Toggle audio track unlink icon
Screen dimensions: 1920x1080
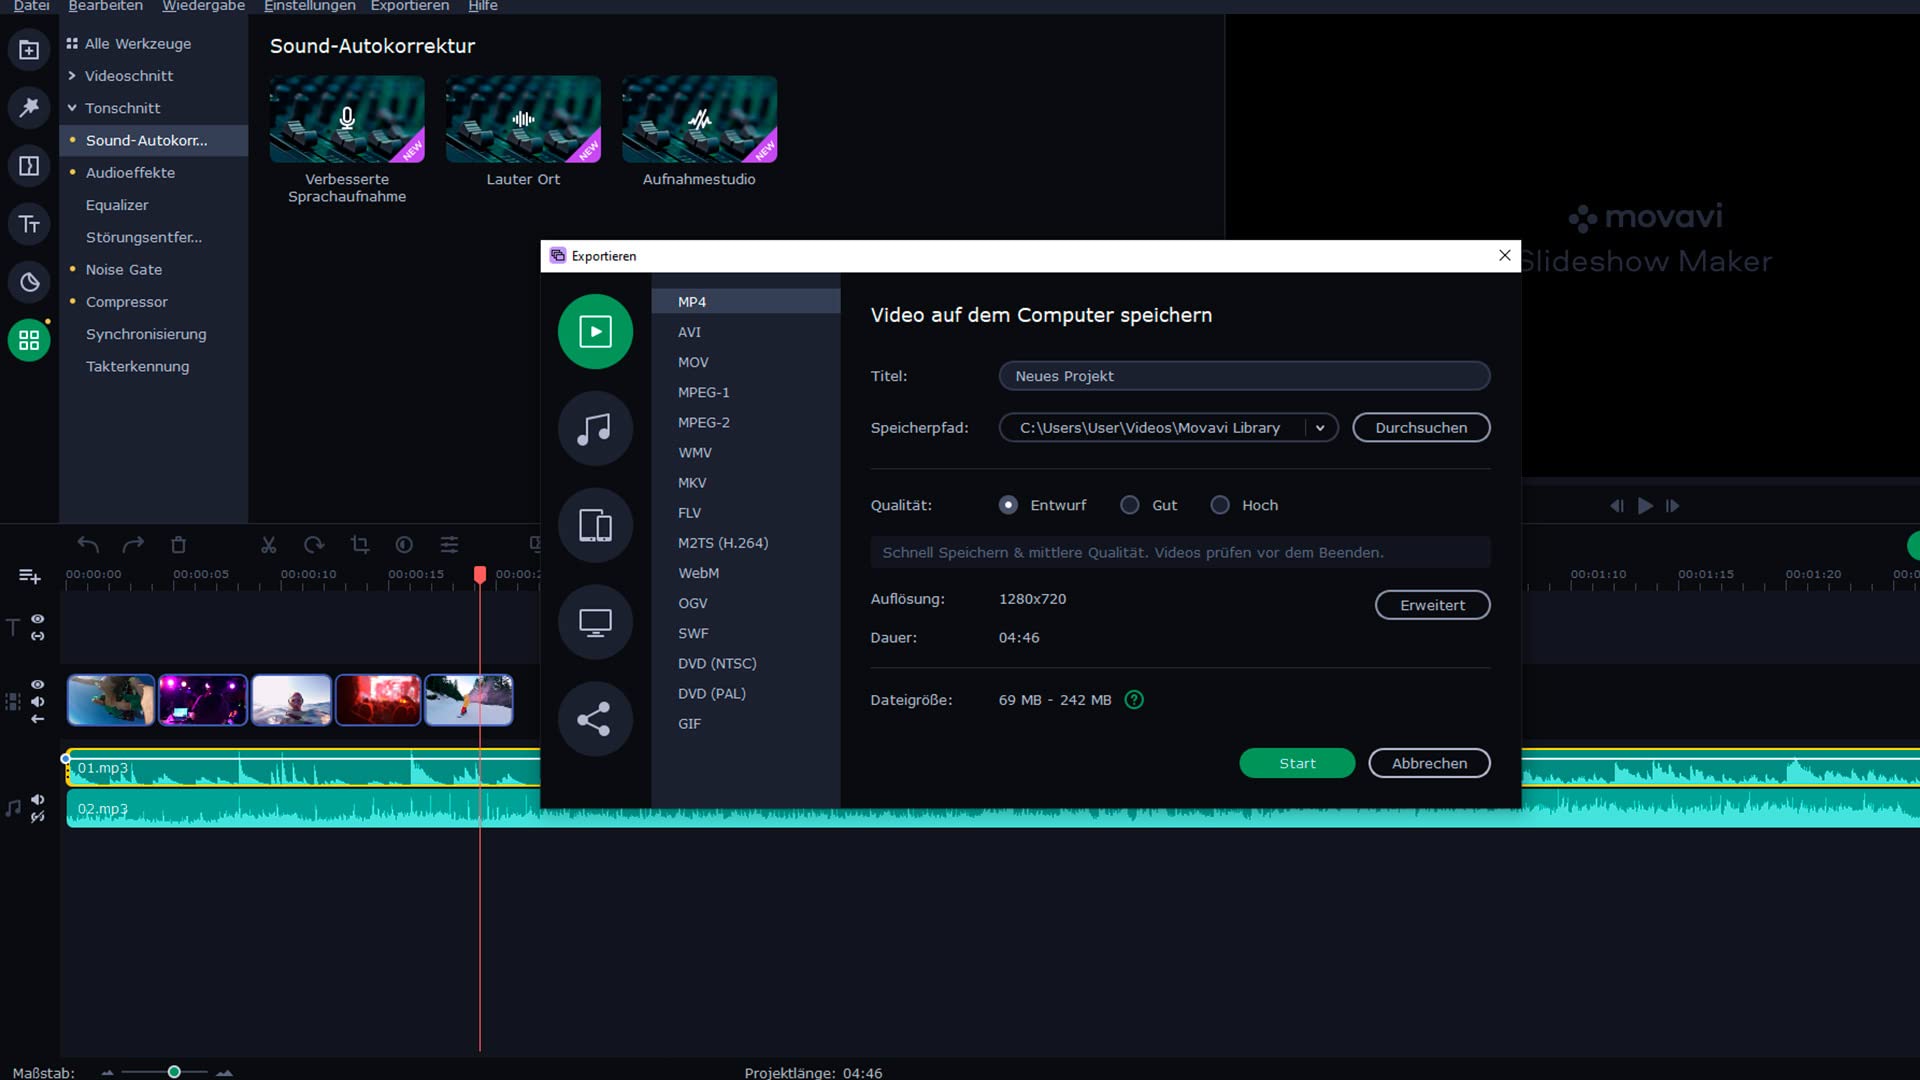point(37,817)
